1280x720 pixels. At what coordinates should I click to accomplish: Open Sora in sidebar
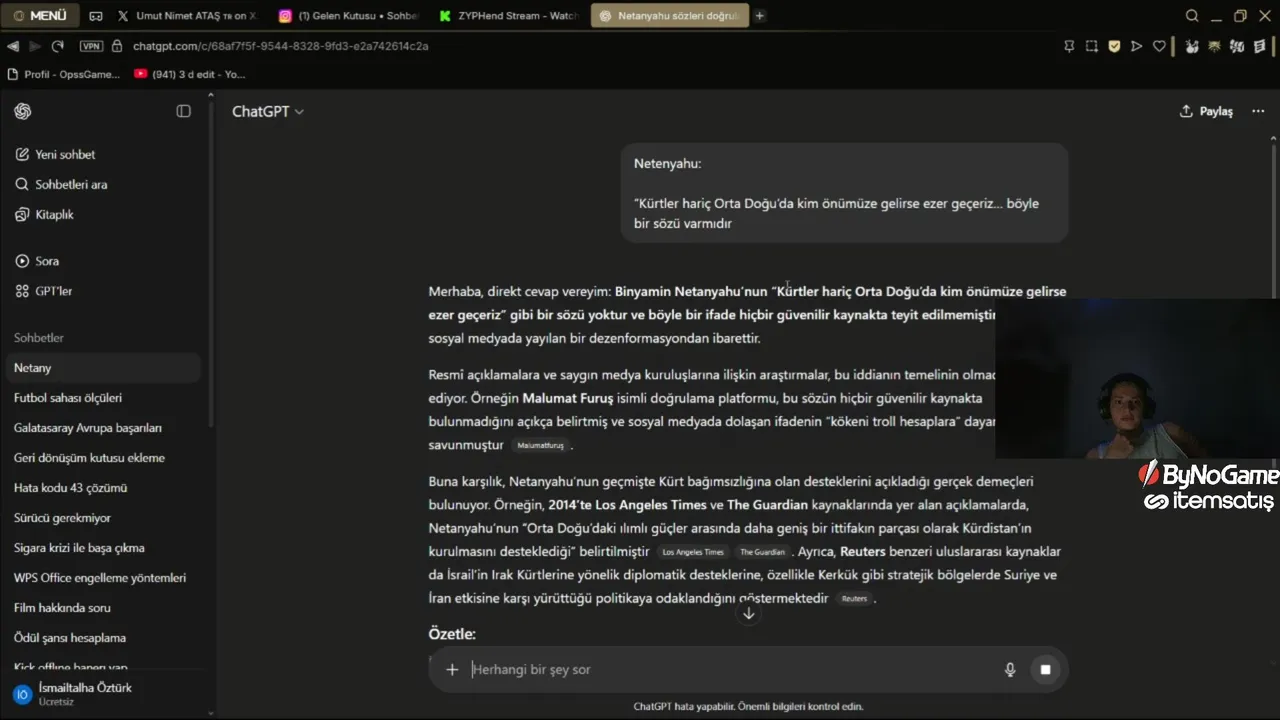click(x=38, y=261)
